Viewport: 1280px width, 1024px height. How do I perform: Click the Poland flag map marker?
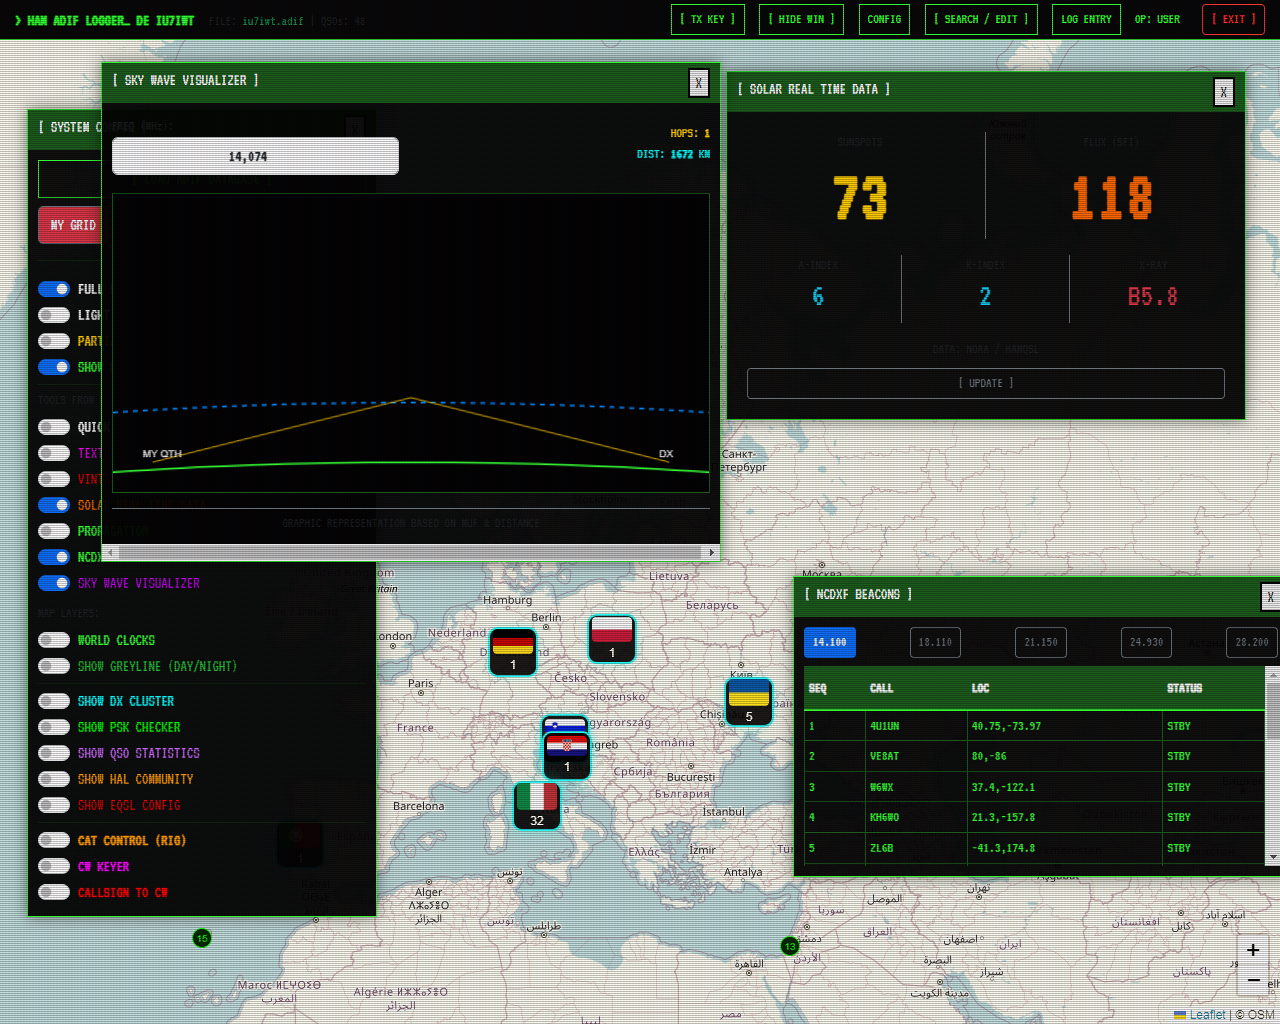[612, 639]
